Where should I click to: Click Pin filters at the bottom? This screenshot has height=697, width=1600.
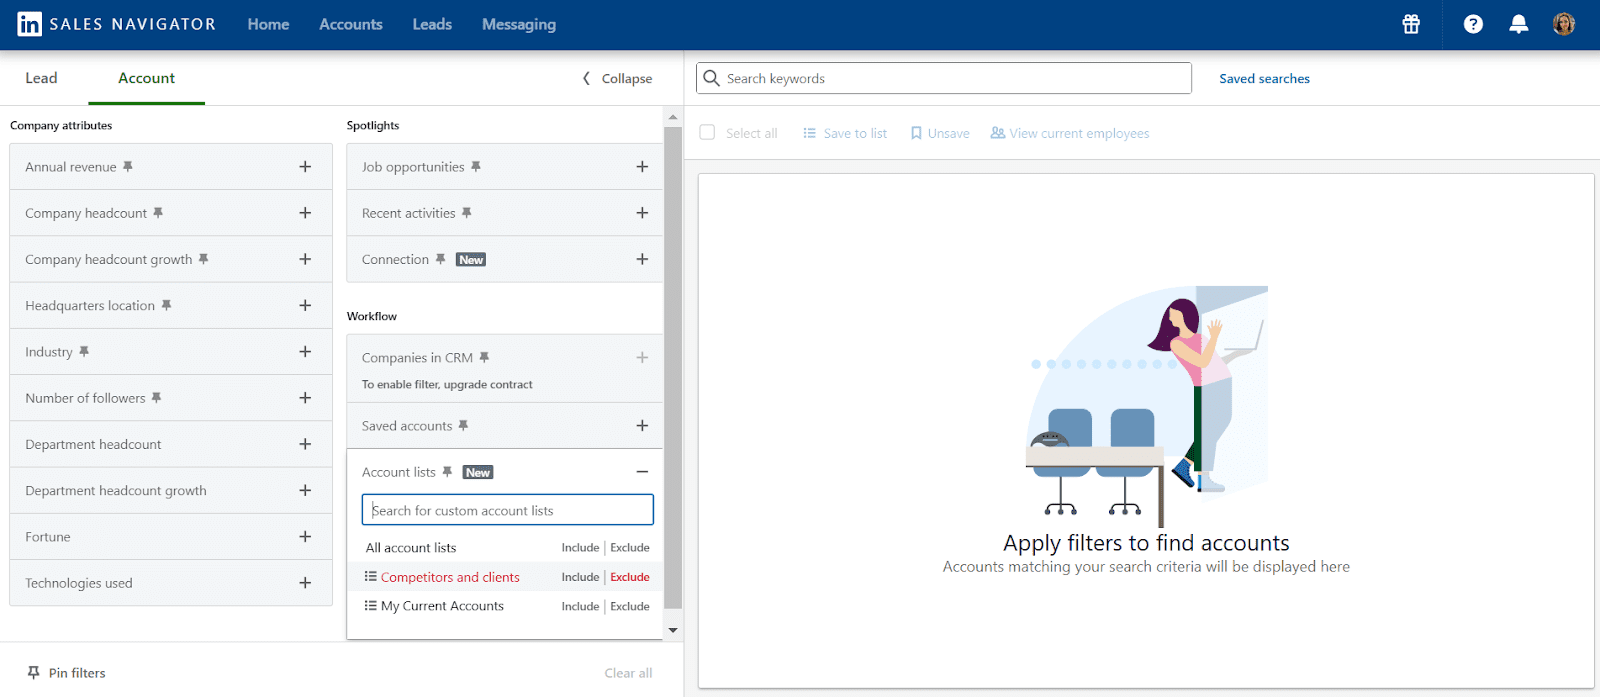[x=67, y=673]
